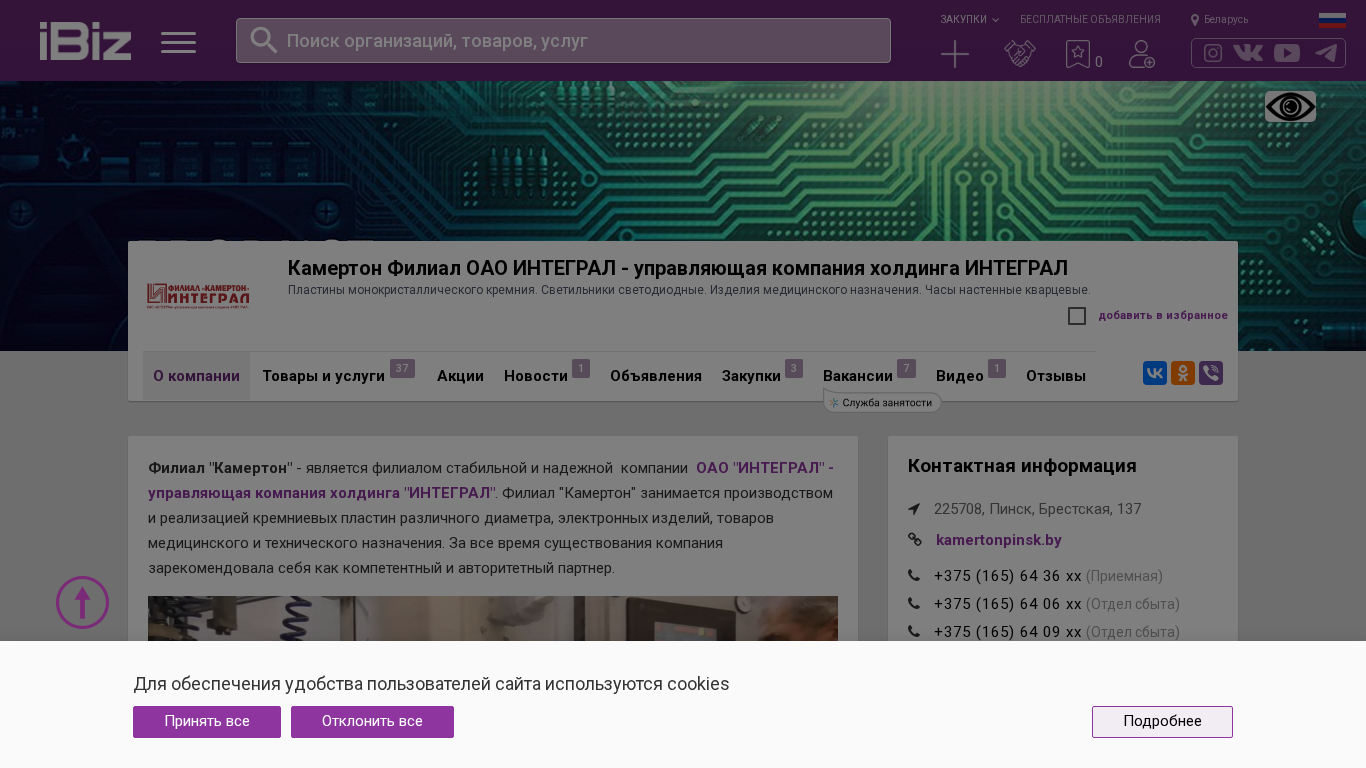Click the phone number +375 (165) 64 06

click(x=1008, y=604)
